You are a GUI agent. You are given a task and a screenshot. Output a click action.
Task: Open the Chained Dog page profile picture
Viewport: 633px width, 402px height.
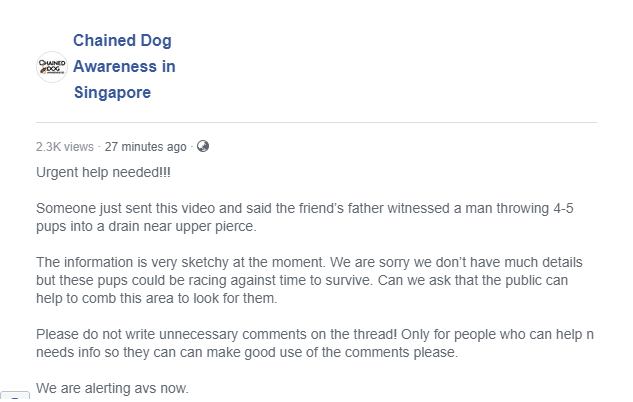coord(52,67)
